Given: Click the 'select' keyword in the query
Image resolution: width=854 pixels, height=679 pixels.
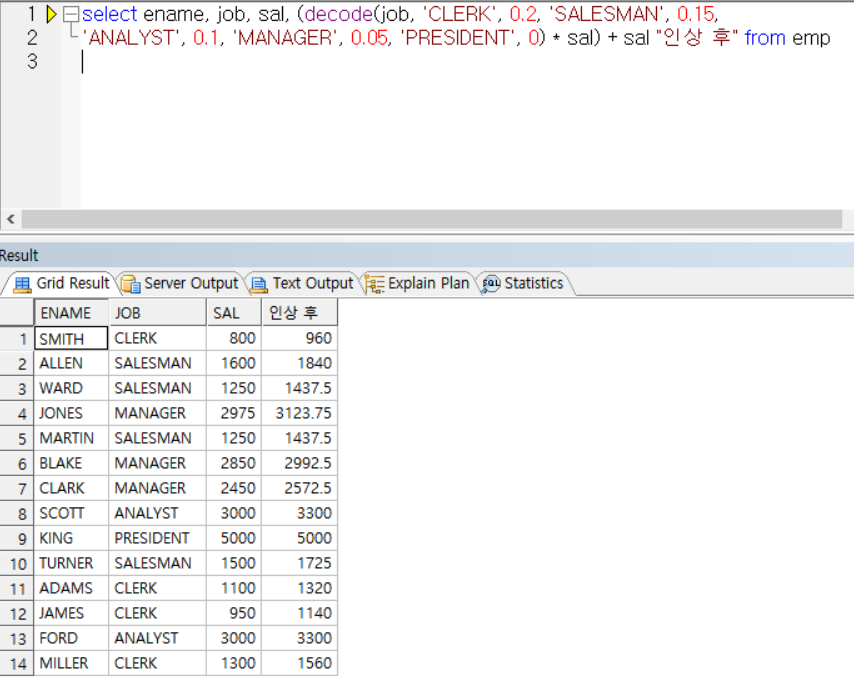Looking at the screenshot, I should coord(109,14).
